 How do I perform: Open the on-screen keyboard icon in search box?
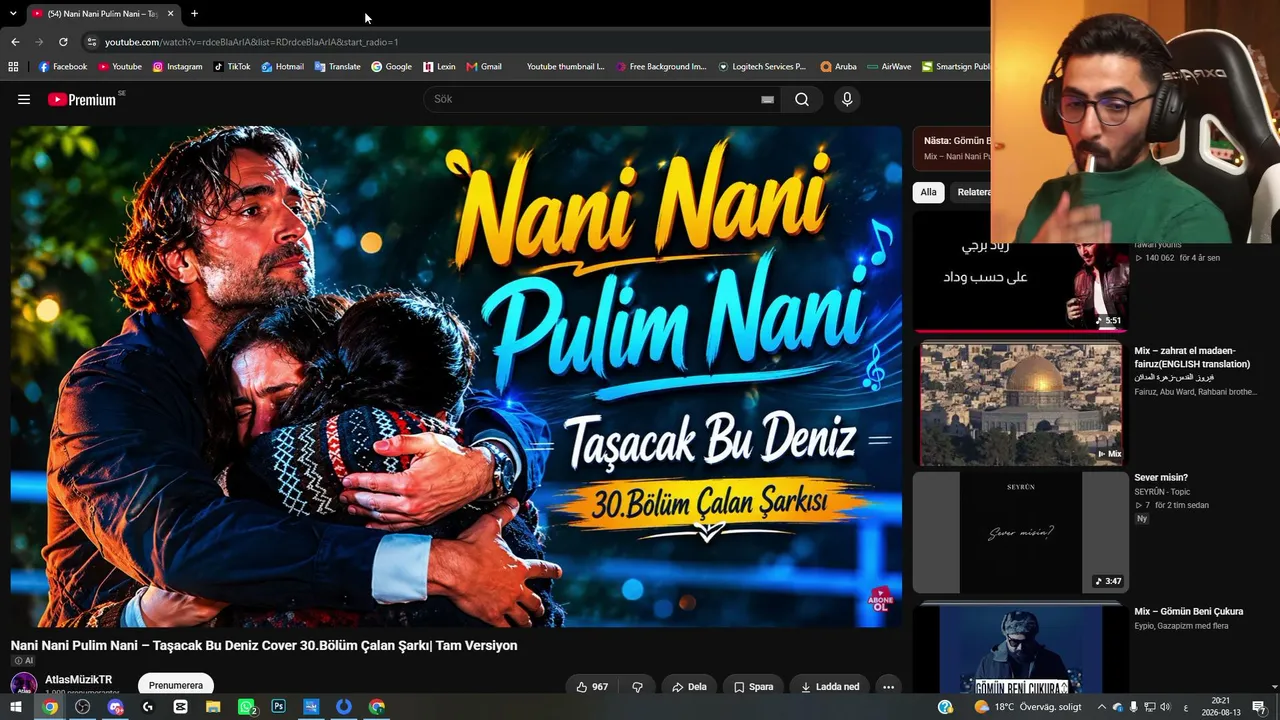tap(767, 99)
